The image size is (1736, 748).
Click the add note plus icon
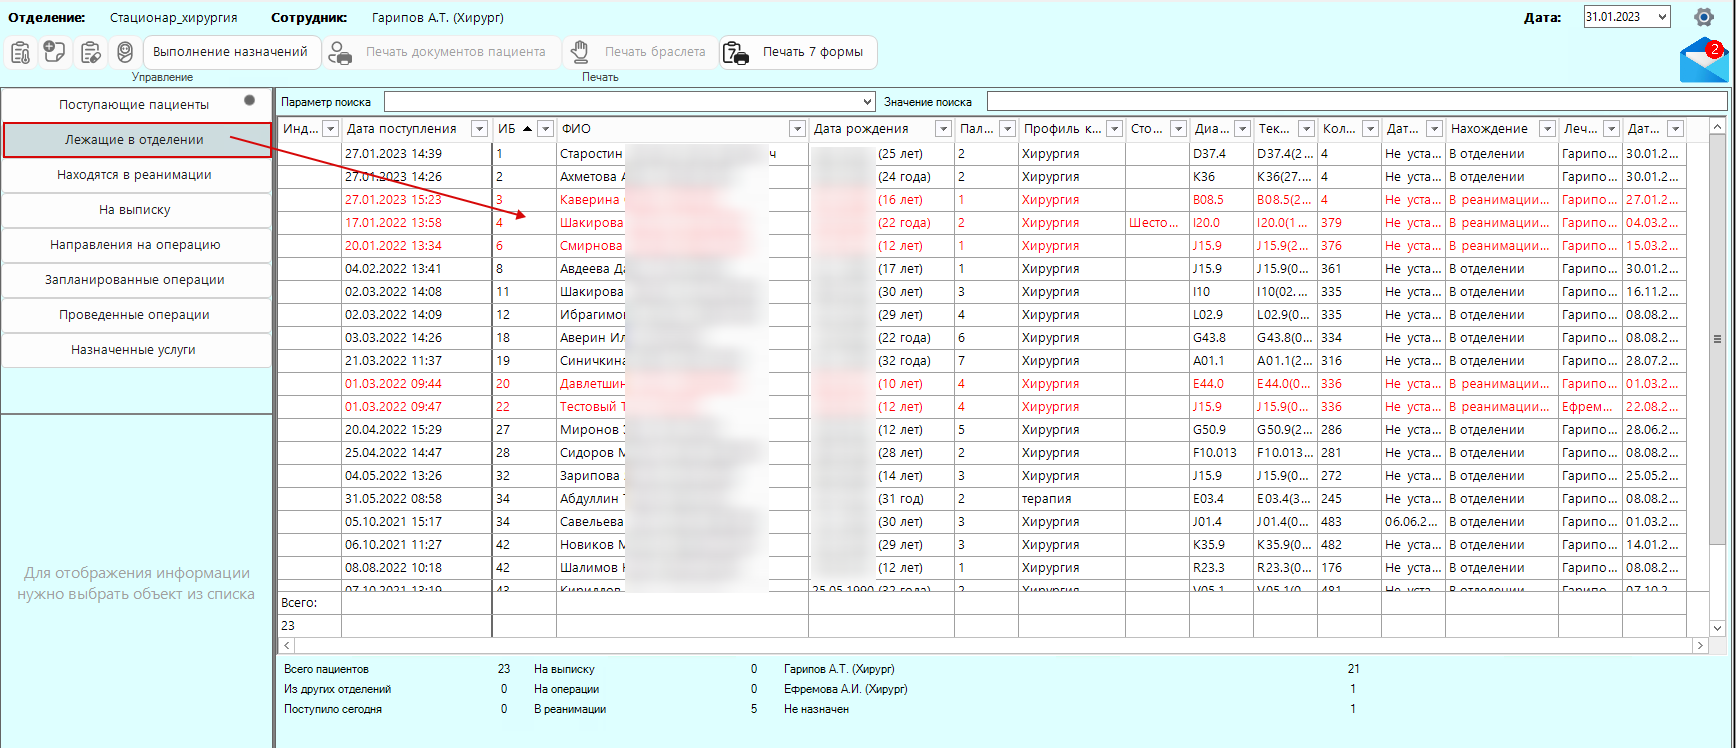click(x=55, y=52)
